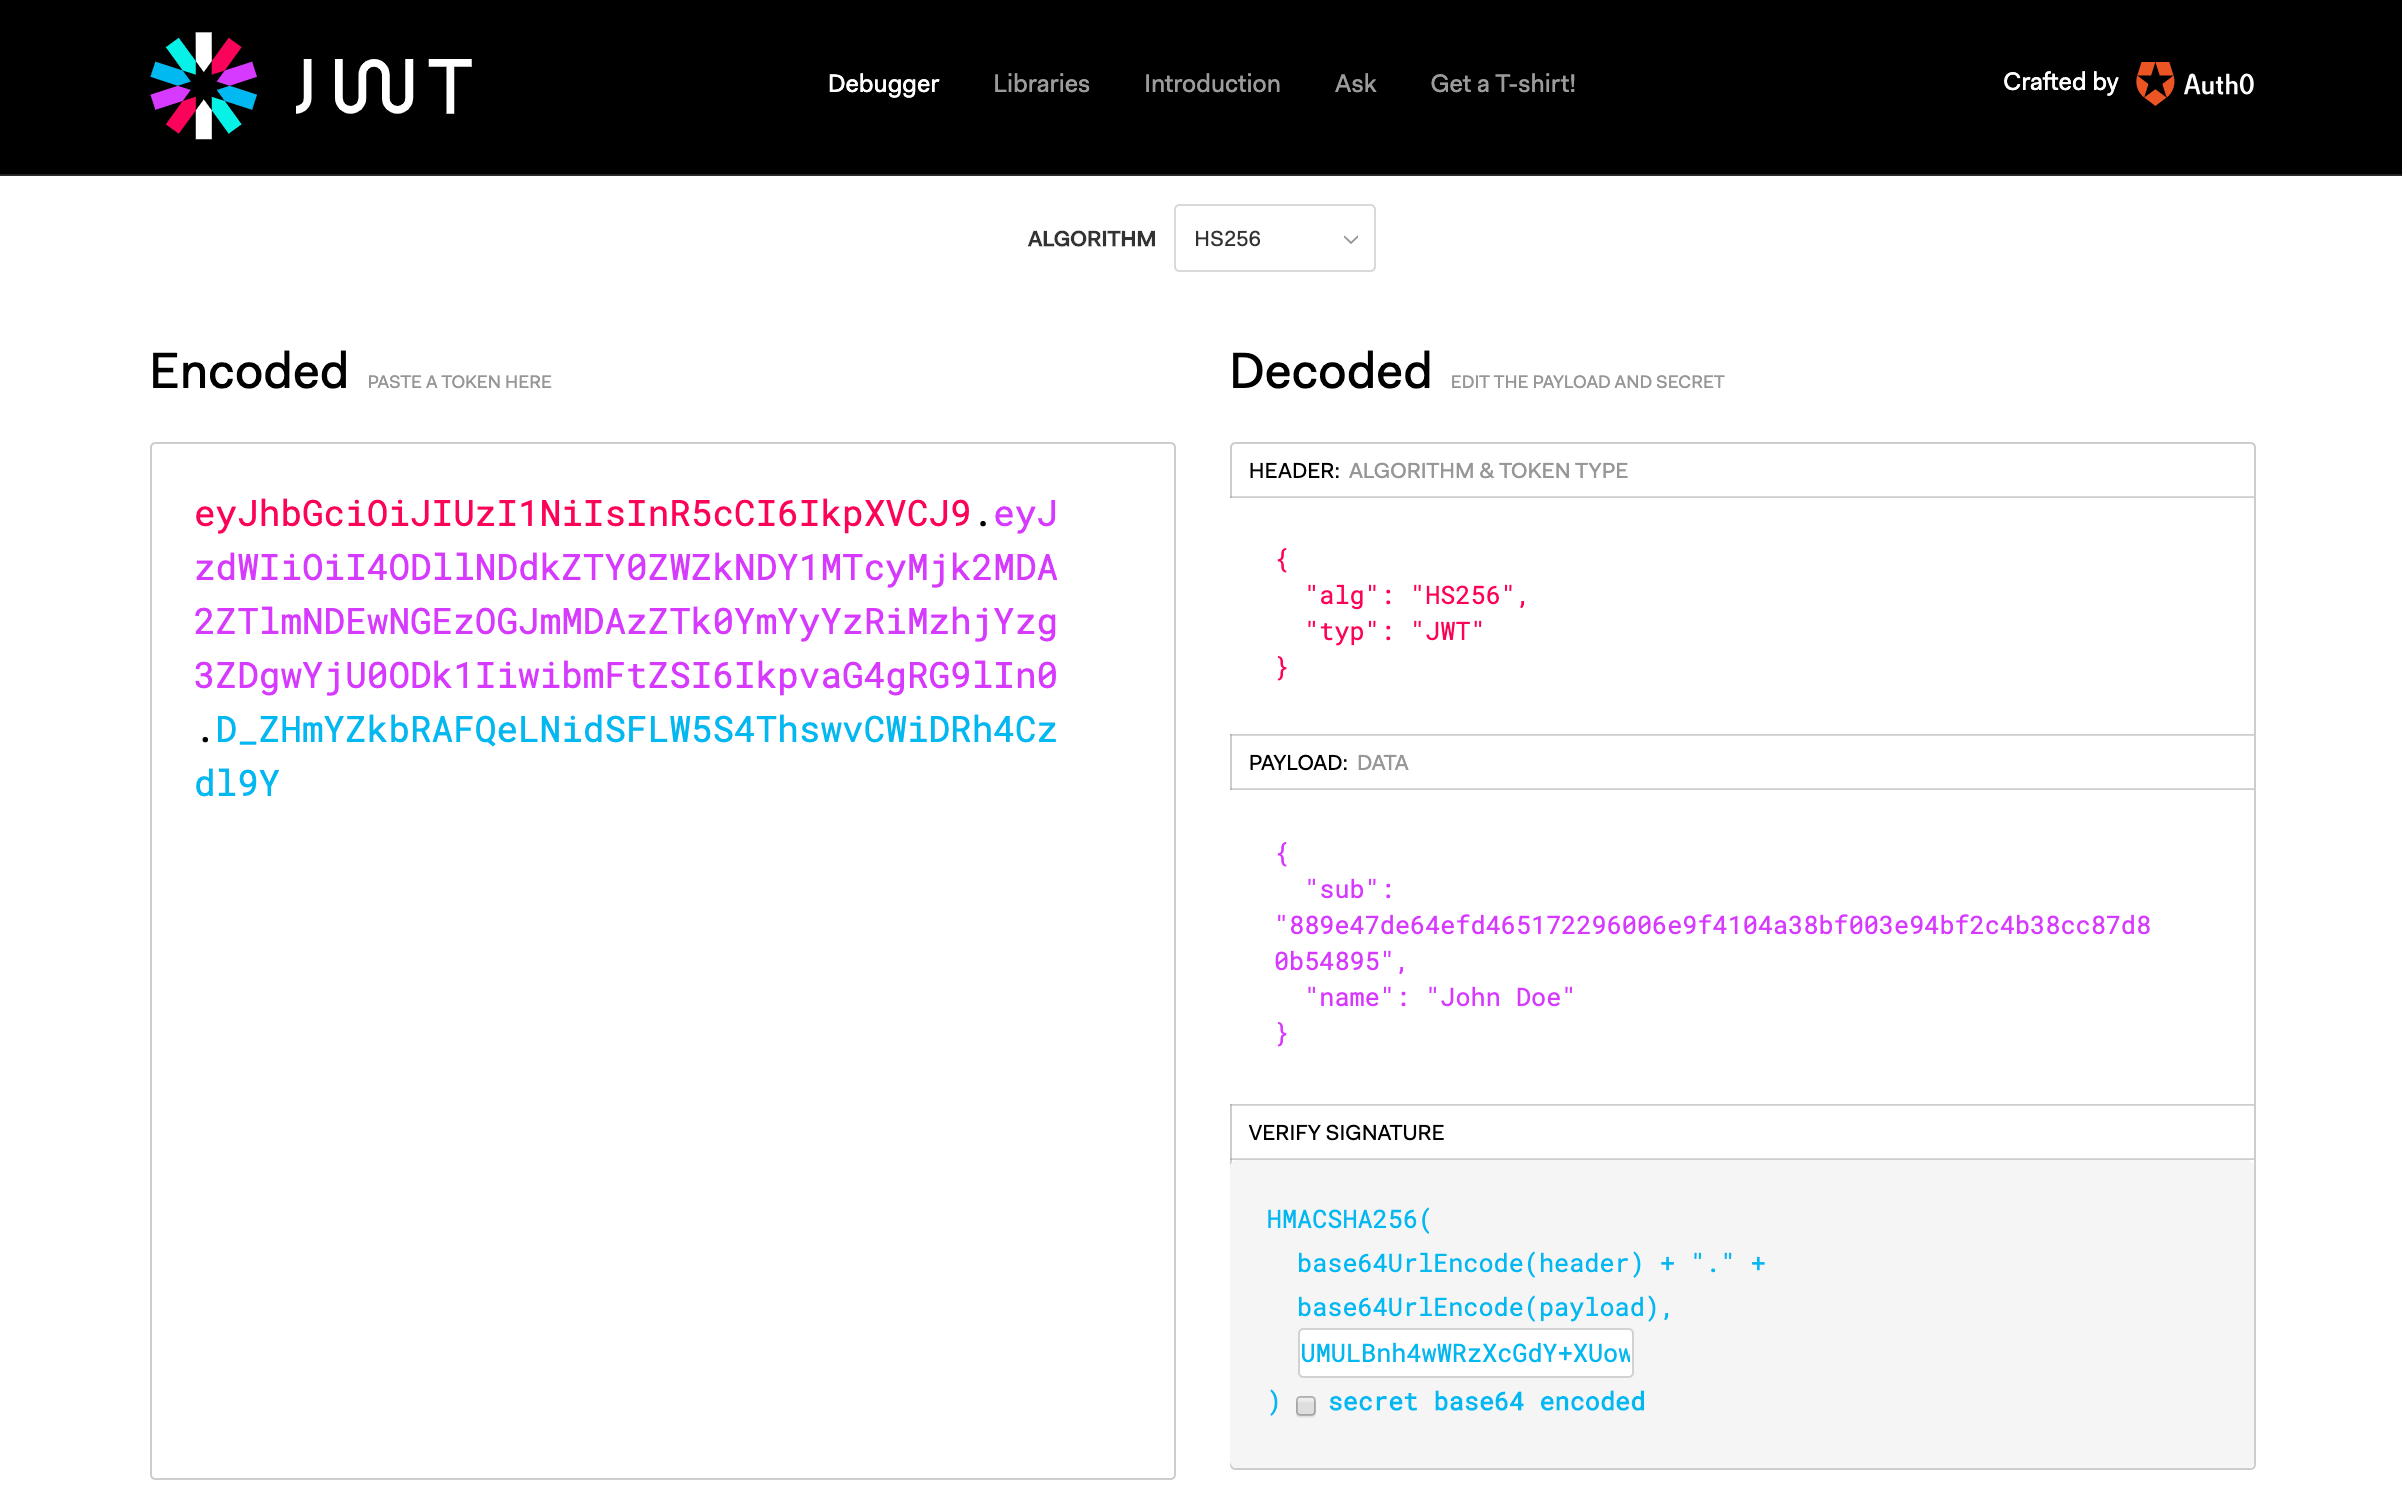Screen dimensions: 2402x1512
Task: Click the Auth0 shield star icon
Action: click(2154, 83)
